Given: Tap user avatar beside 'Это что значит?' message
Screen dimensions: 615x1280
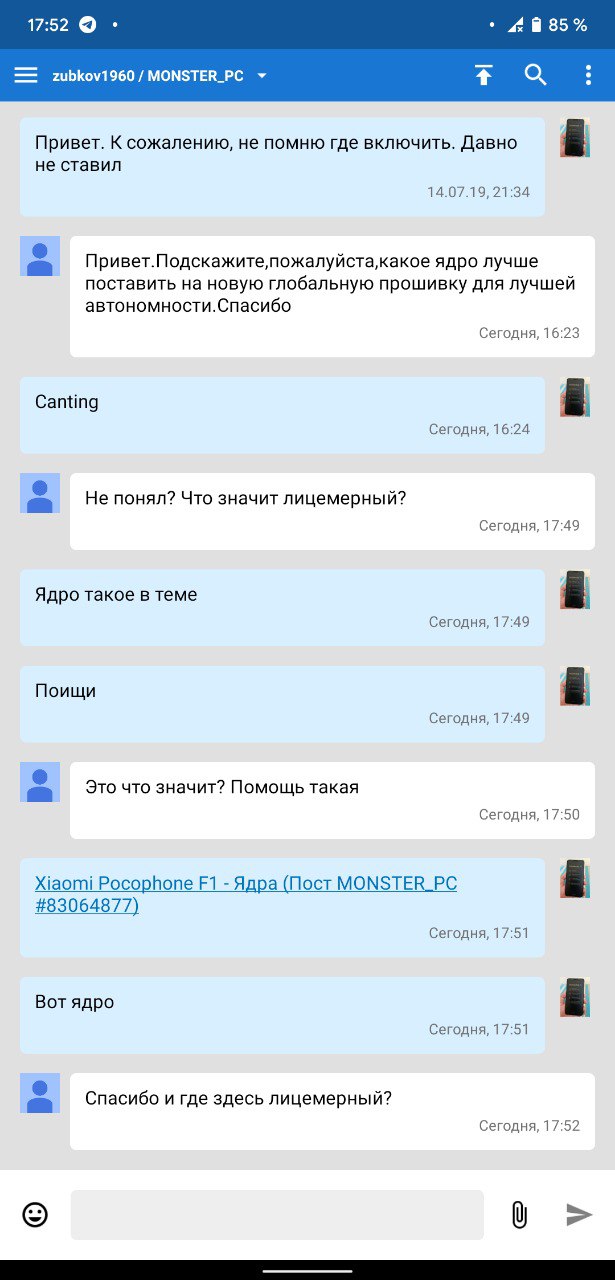Looking at the screenshot, I should tap(40, 782).
